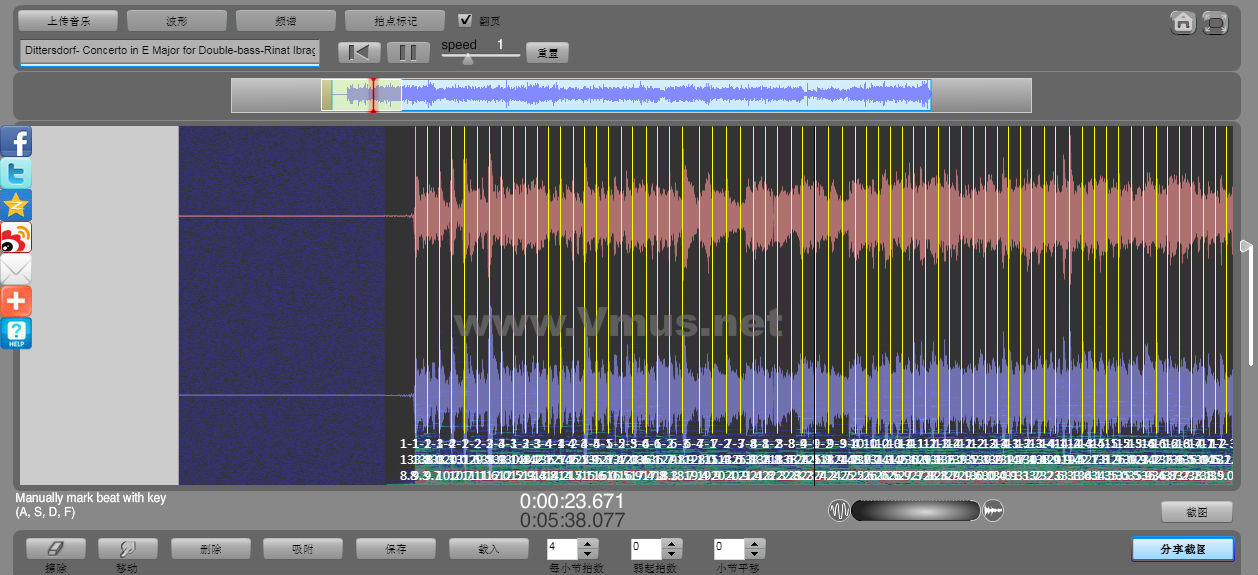Screen dimensions: 1258x575
Task: Open 拍点标记 beat marking mode
Action: pyautogui.click(x=395, y=20)
